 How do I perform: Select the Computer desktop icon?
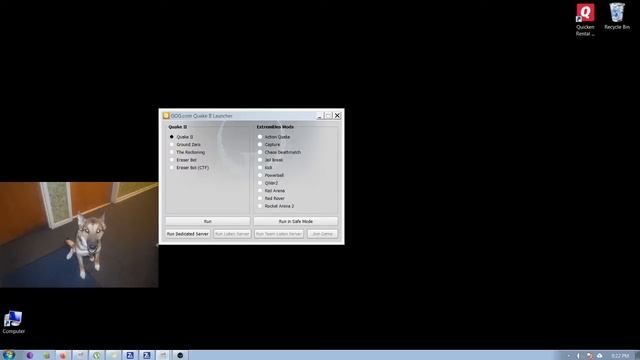click(x=13, y=322)
